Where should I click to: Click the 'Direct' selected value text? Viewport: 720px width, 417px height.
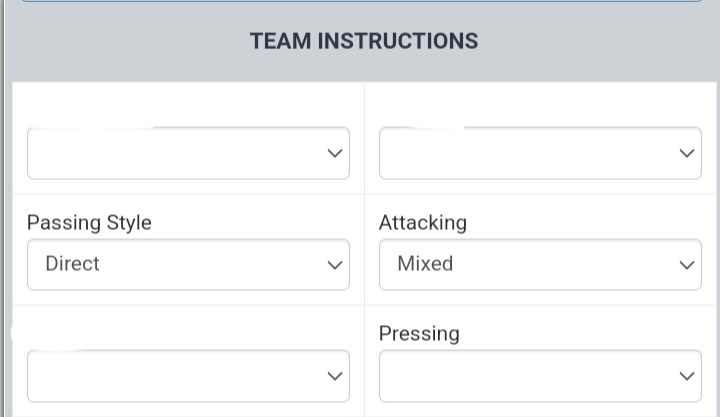(x=73, y=264)
